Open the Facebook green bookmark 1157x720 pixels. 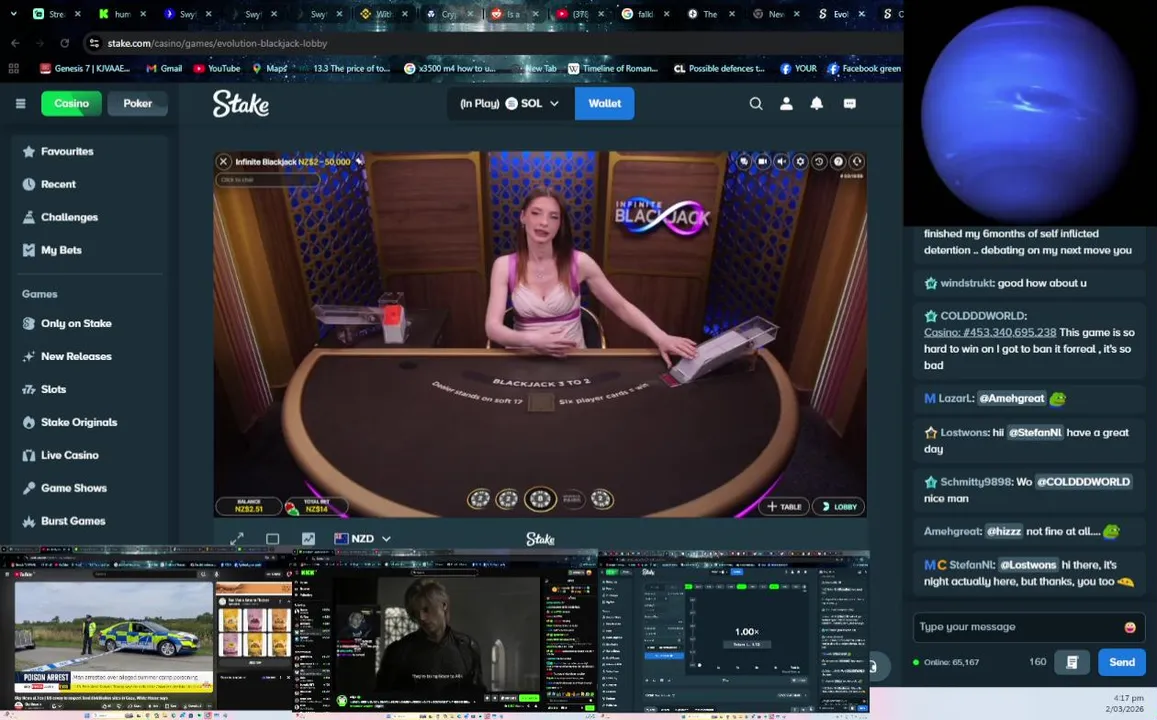coord(863,69)
